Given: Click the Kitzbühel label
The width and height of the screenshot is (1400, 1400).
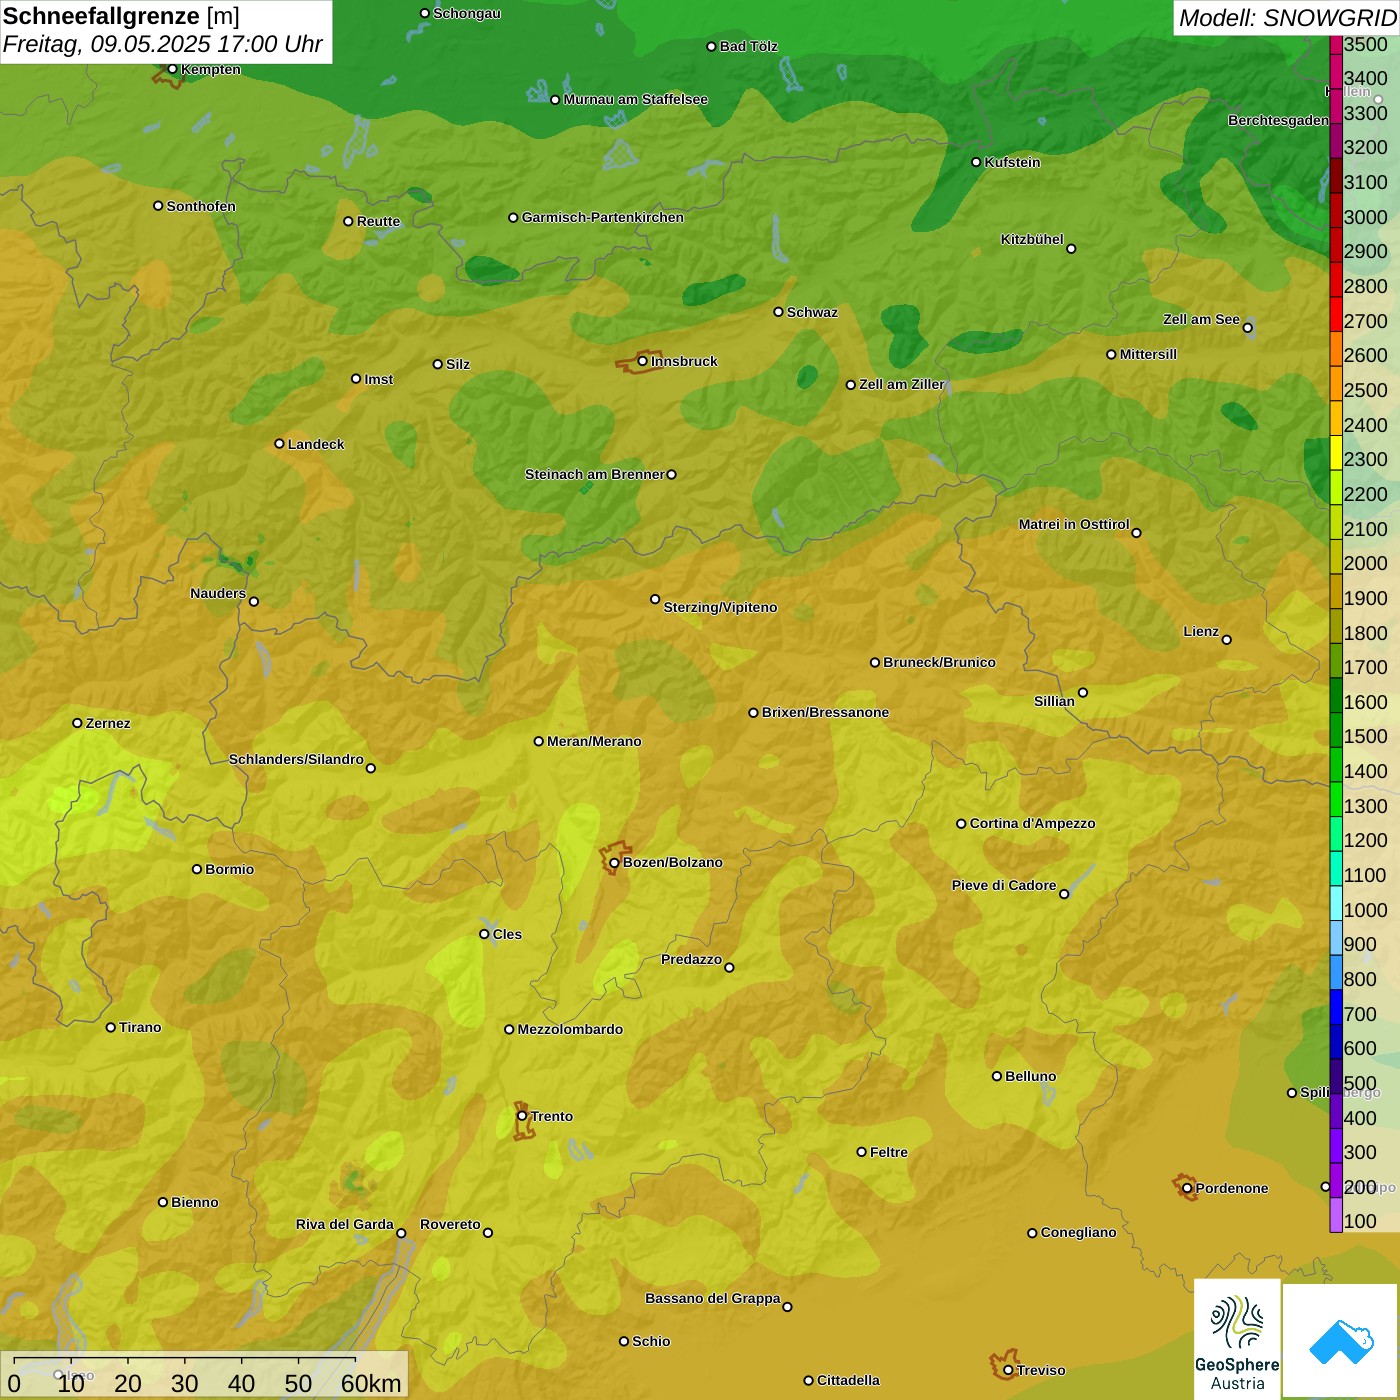Looking at the screenshot, I should pos(1032,239).
